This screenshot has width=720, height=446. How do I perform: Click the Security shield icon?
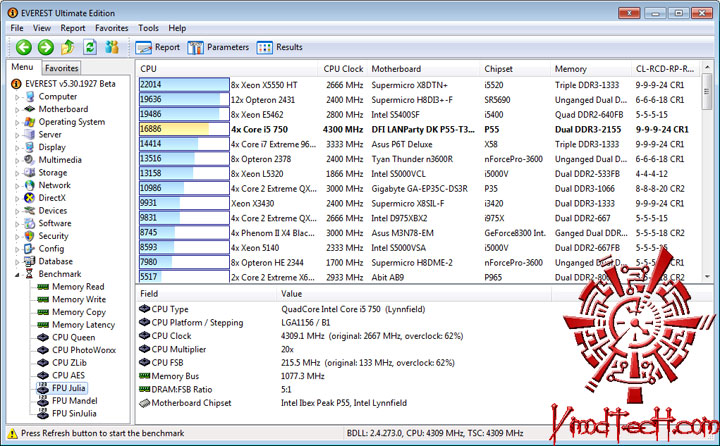click(x=30, y=236)
